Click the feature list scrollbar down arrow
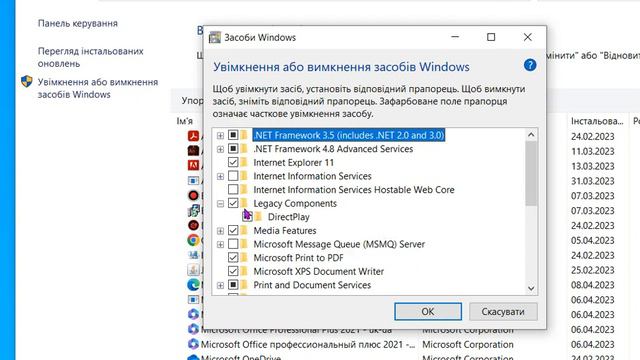The height and width of the screenshot is (360, 640). [531, 288]
